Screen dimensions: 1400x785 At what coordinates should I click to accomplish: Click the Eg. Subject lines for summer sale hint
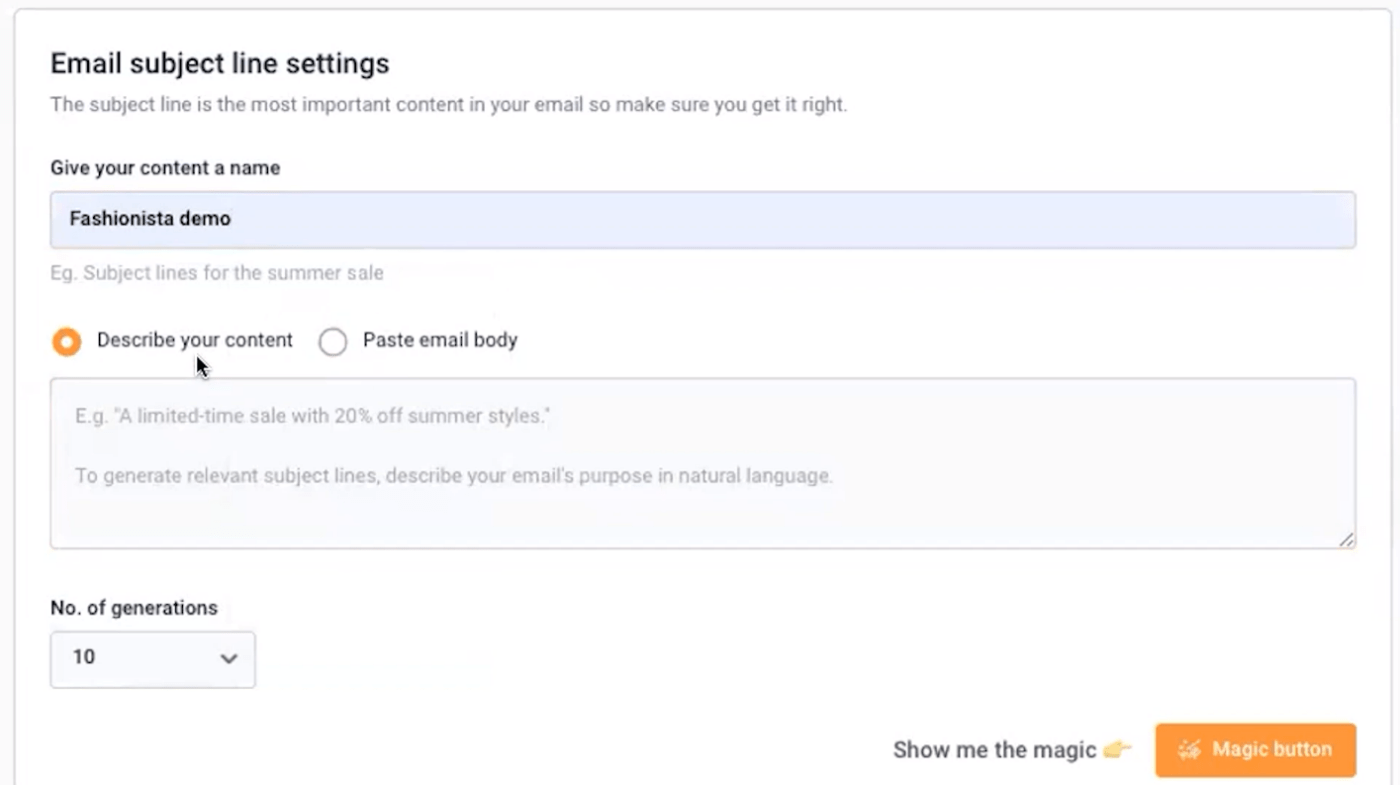217,273
